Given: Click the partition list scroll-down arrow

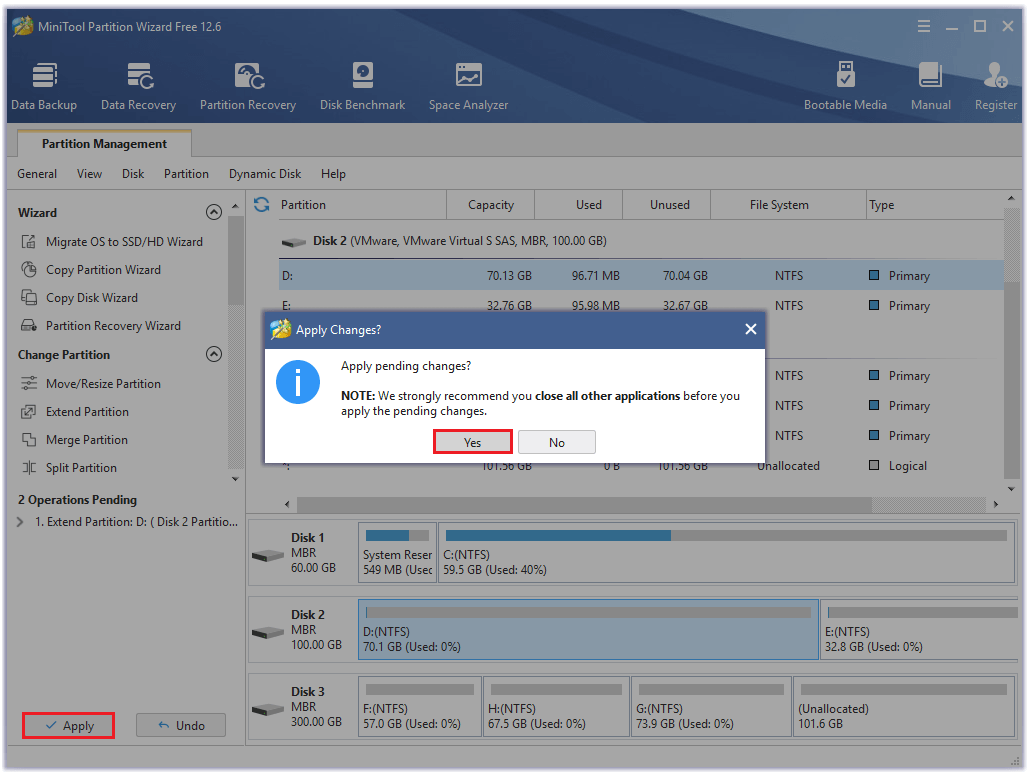Looking at the screenshot, I should 1011,489.
